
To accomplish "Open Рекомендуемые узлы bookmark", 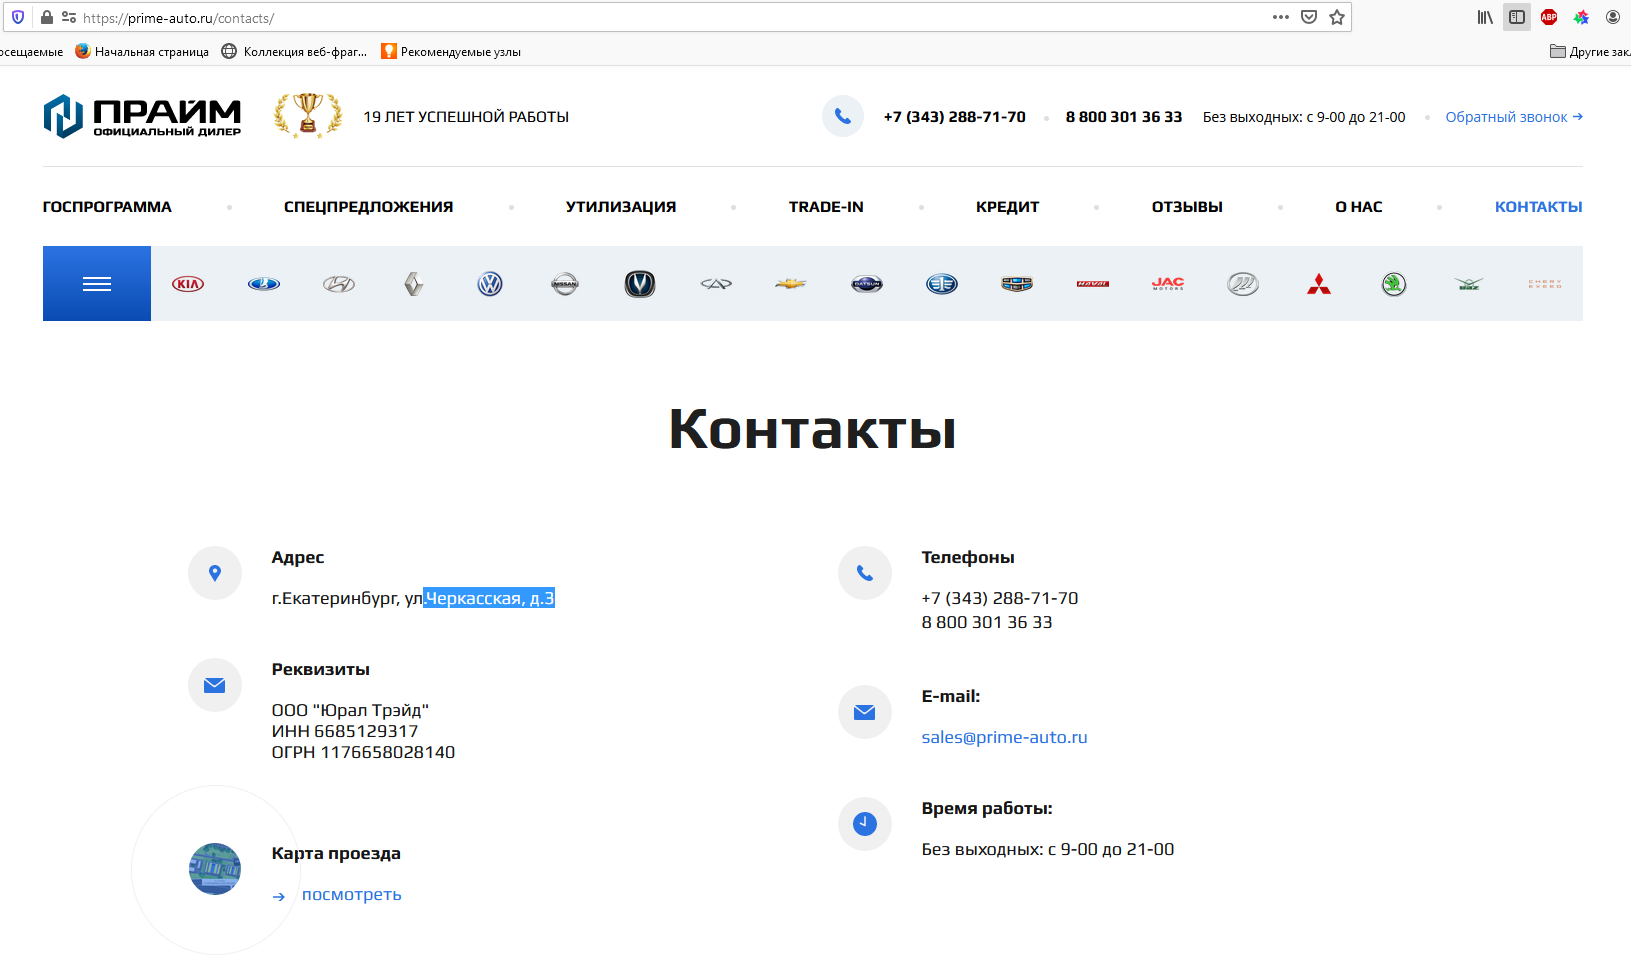I will 451,51.
